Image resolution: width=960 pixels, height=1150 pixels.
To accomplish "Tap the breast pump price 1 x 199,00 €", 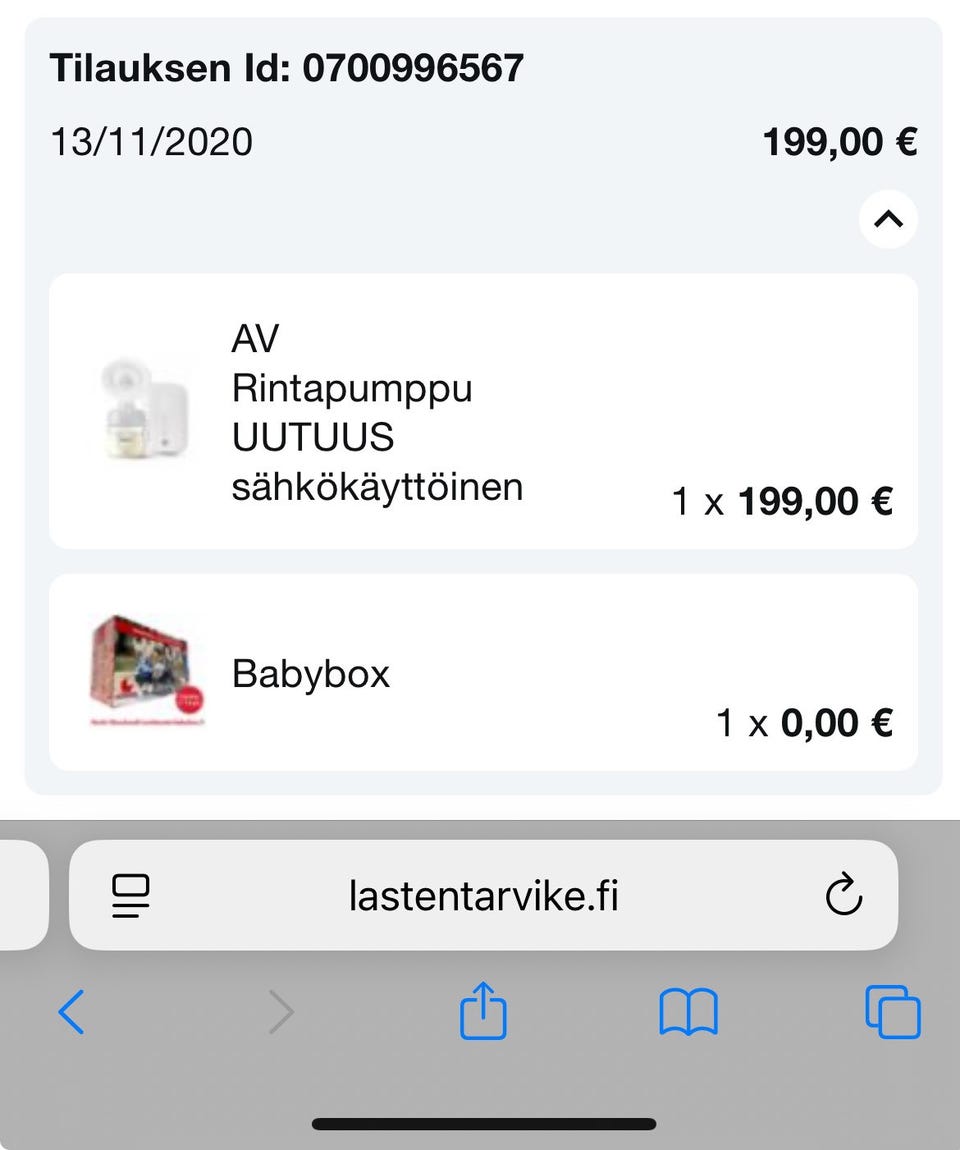I will click(x=782, y=500).
